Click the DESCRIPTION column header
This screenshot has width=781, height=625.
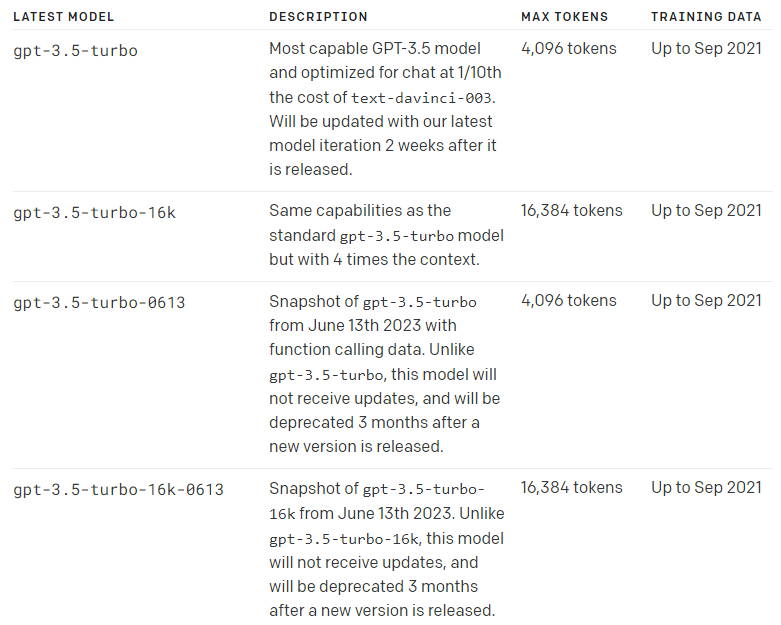pyautogui.click(x=318, y=17)
